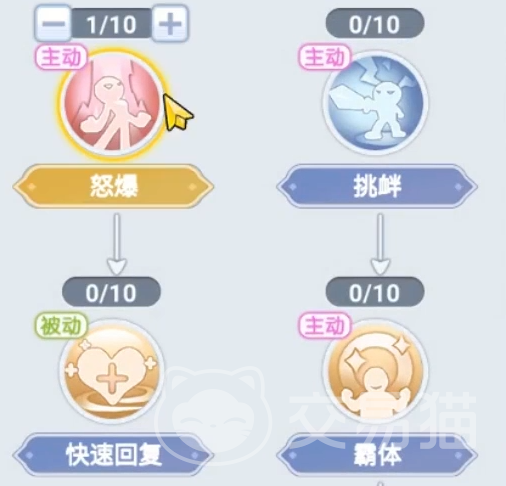The height and width of the screenshot is (486, 506).
Task: Select the 快速回复 heart skill icon
Action: (x=112, y=372)
